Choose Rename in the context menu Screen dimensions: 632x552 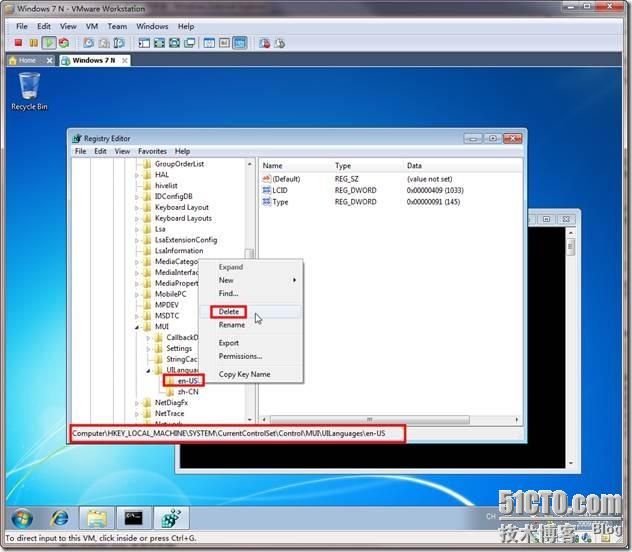pyautogui.click(x=251, y=325)
